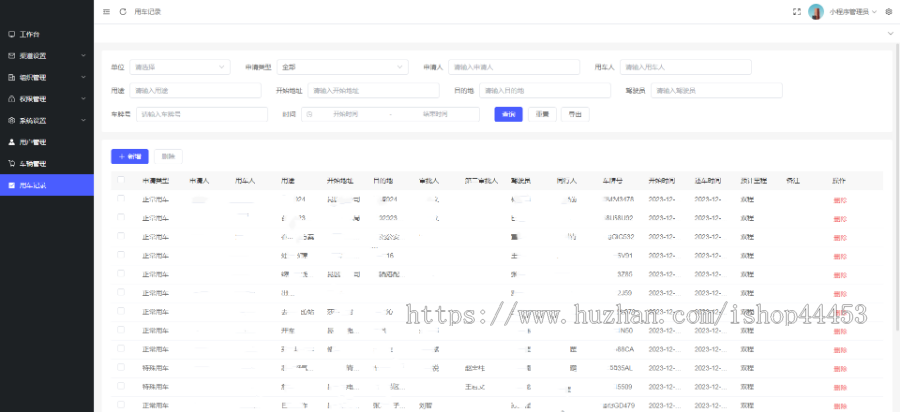
Task: Open the tab bar chevron below the gear
Action: (891, 34)
